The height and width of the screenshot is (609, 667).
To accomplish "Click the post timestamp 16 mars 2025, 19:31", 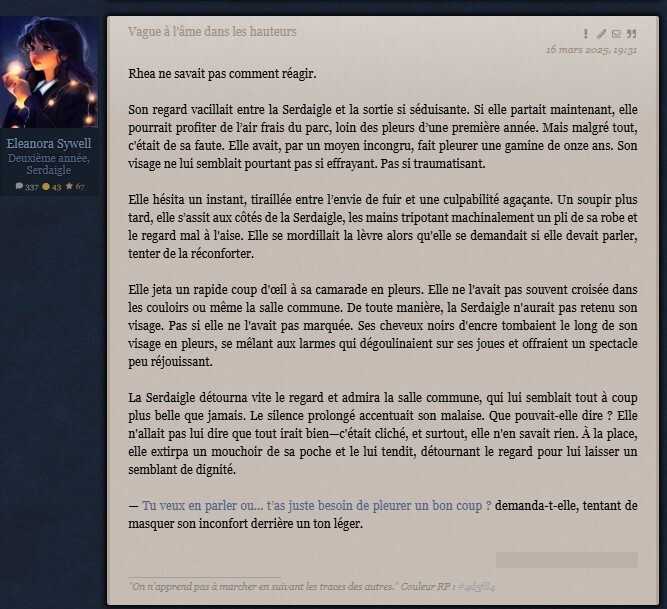I will 591,50.
